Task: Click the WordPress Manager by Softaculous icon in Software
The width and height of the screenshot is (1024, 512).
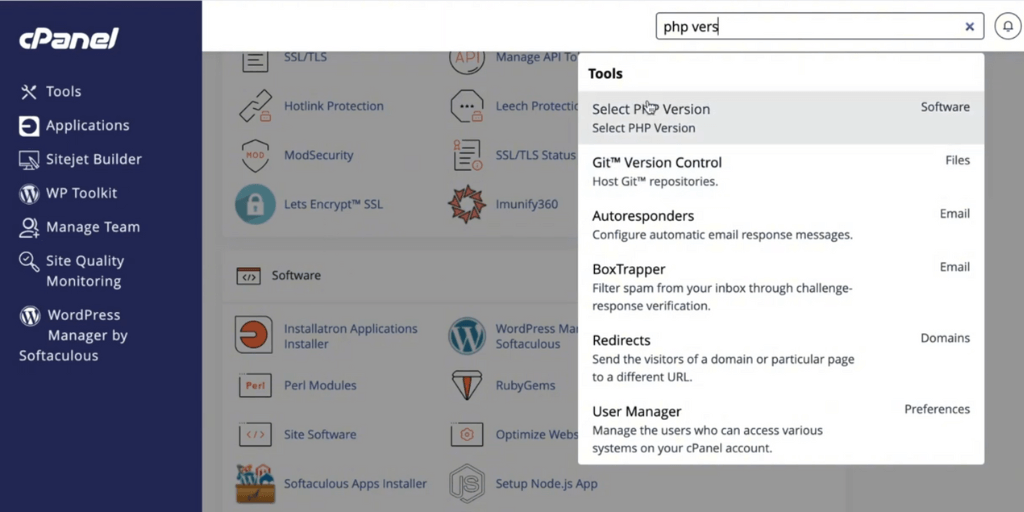Action: point(467,336)
